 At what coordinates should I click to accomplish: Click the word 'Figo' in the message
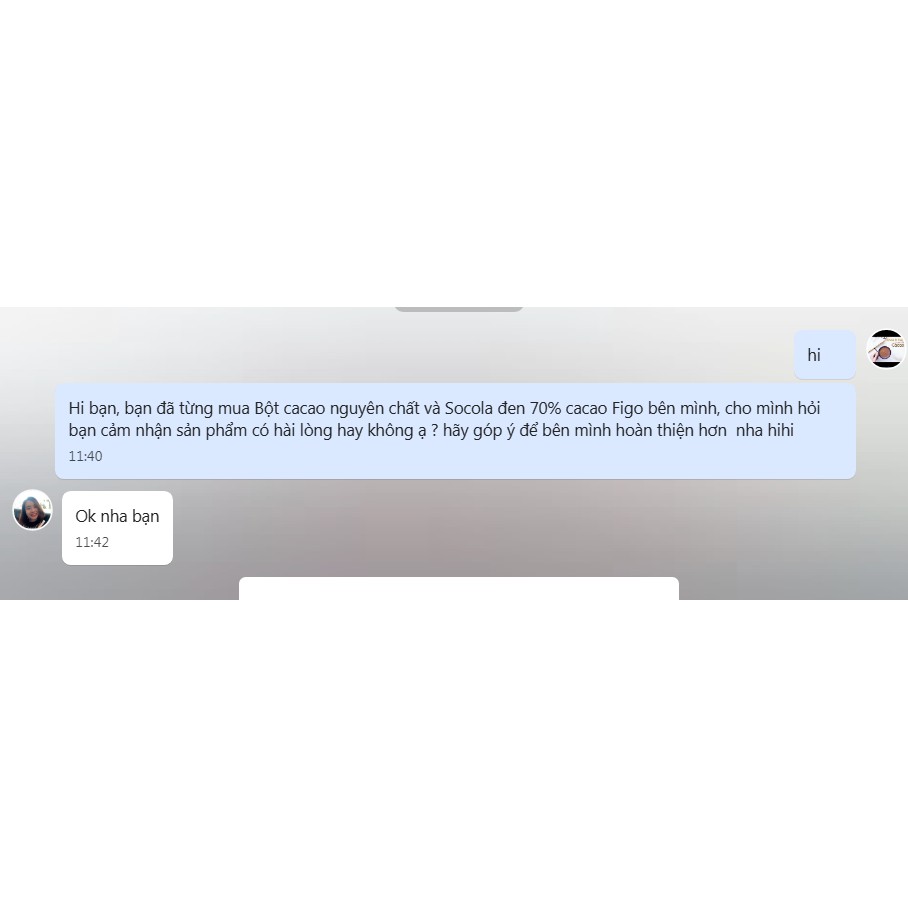click(627, 409)
